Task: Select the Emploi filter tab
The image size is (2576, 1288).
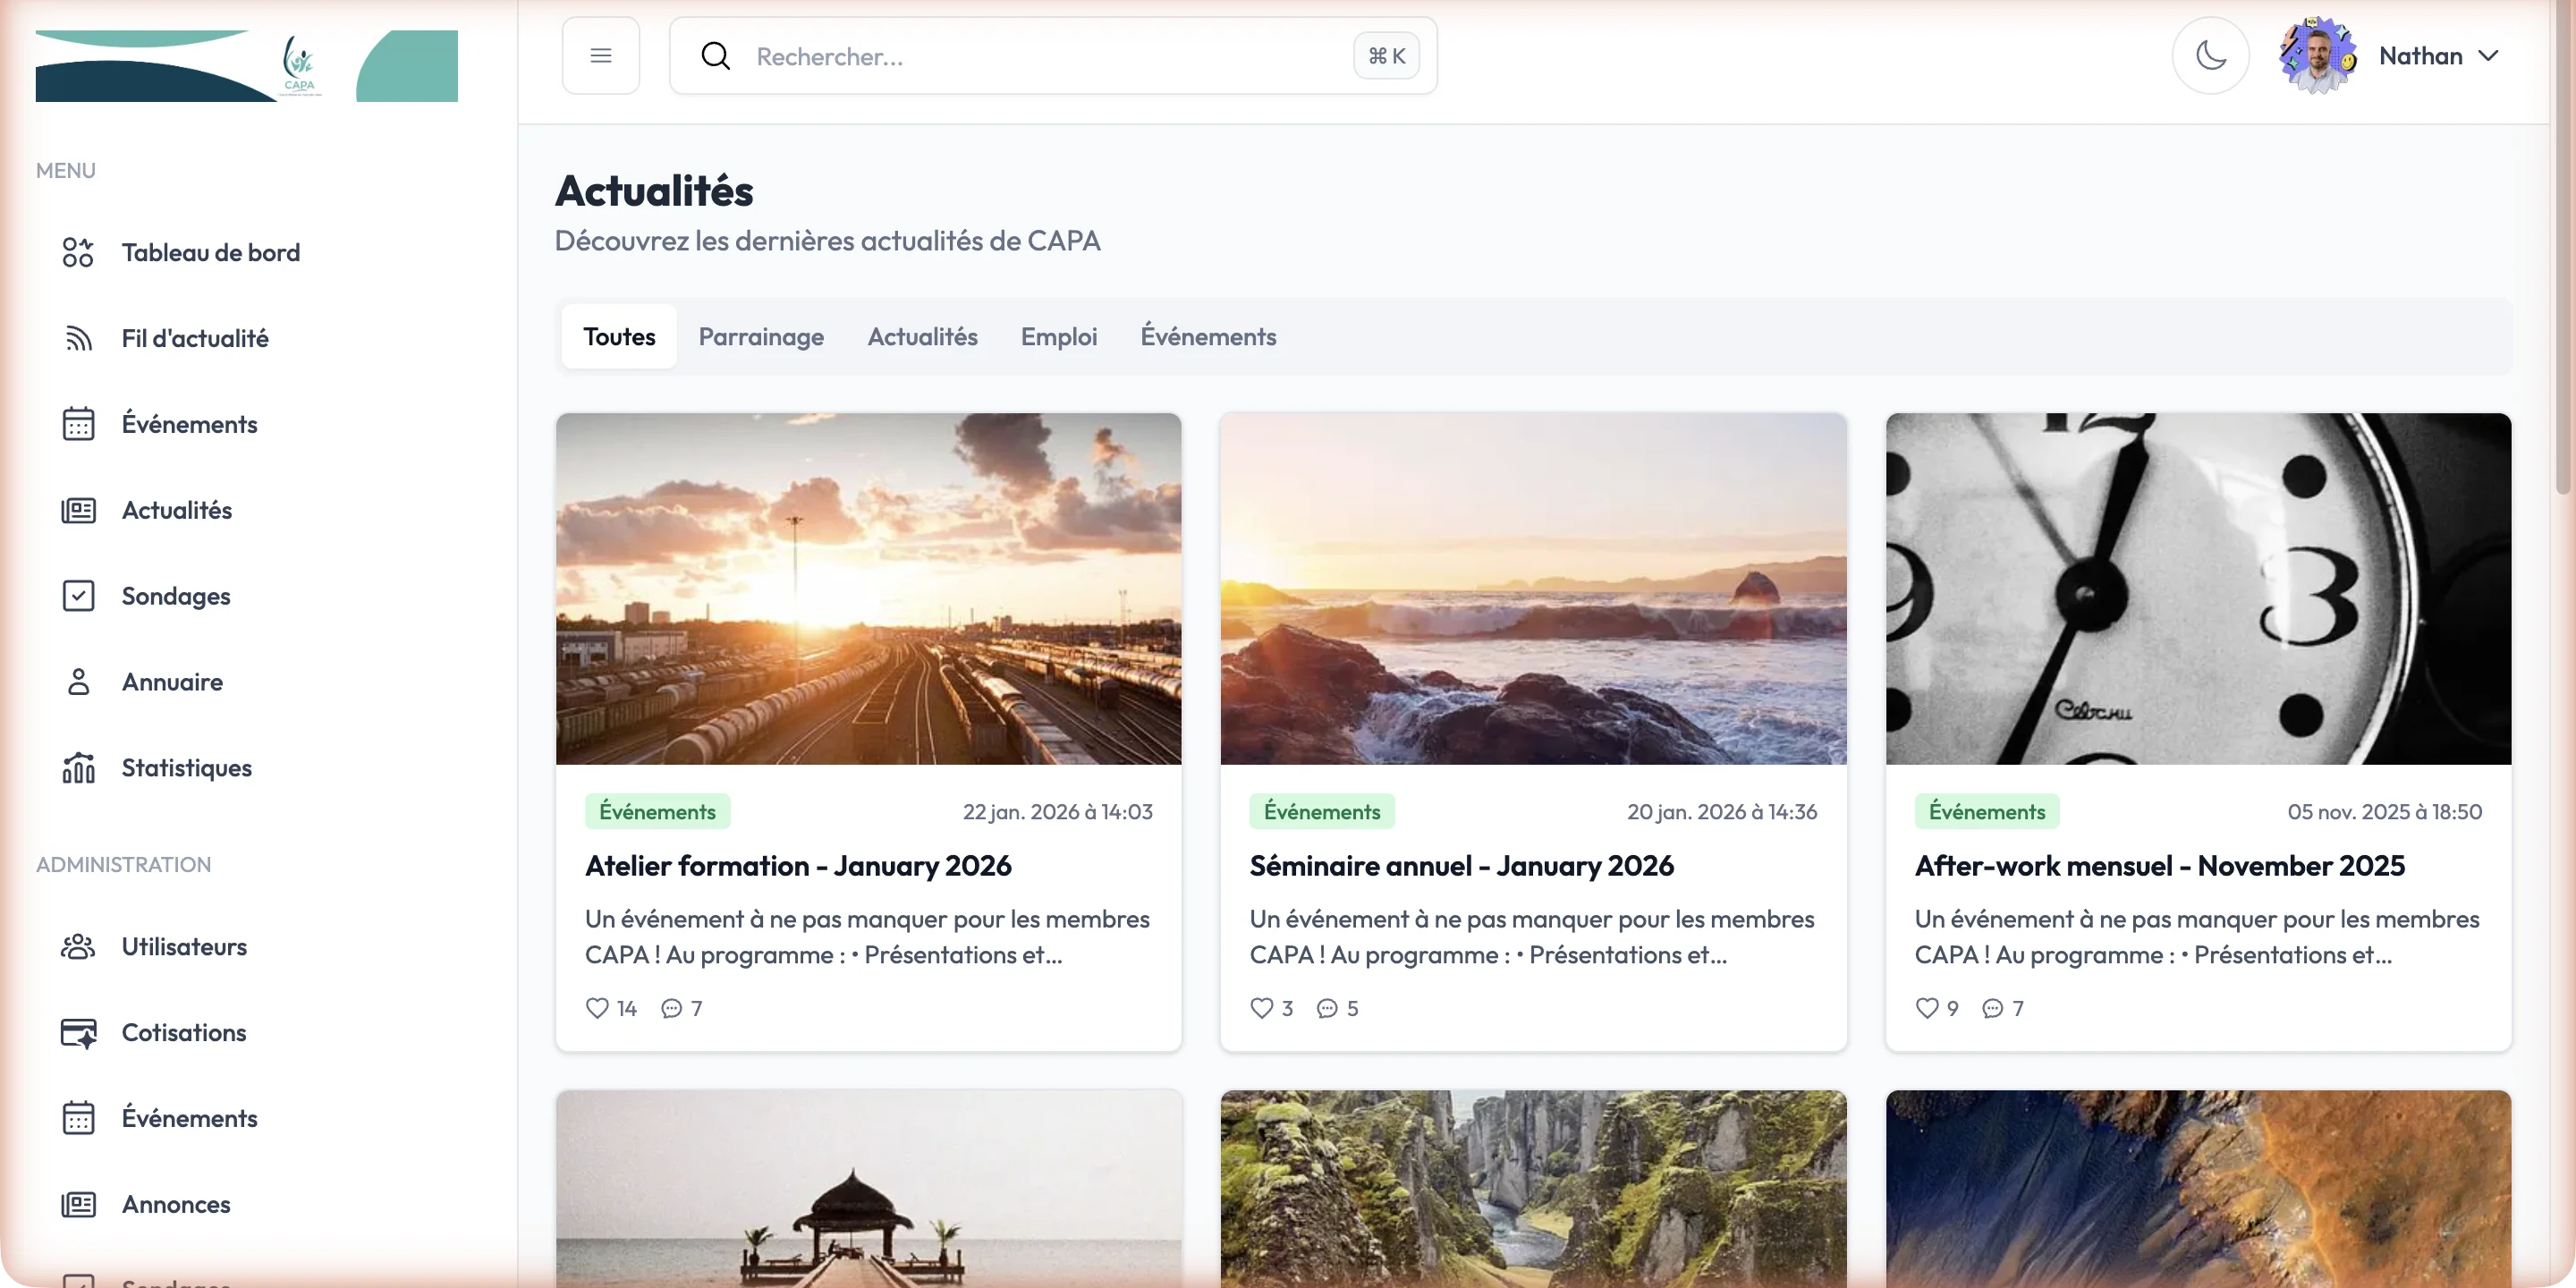Action: [x=1058, y=337]
